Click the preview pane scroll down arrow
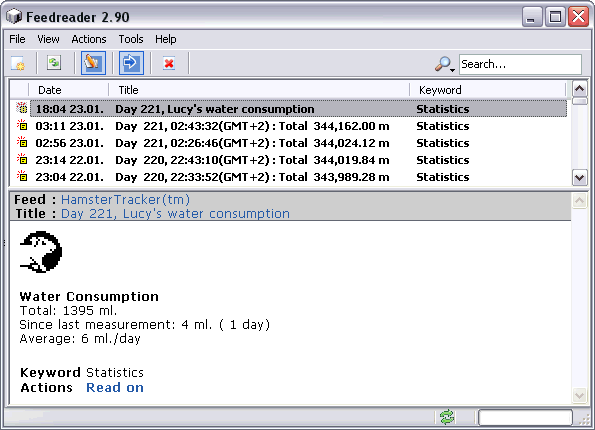The image size is (595, 430). [x=579, y=396]
